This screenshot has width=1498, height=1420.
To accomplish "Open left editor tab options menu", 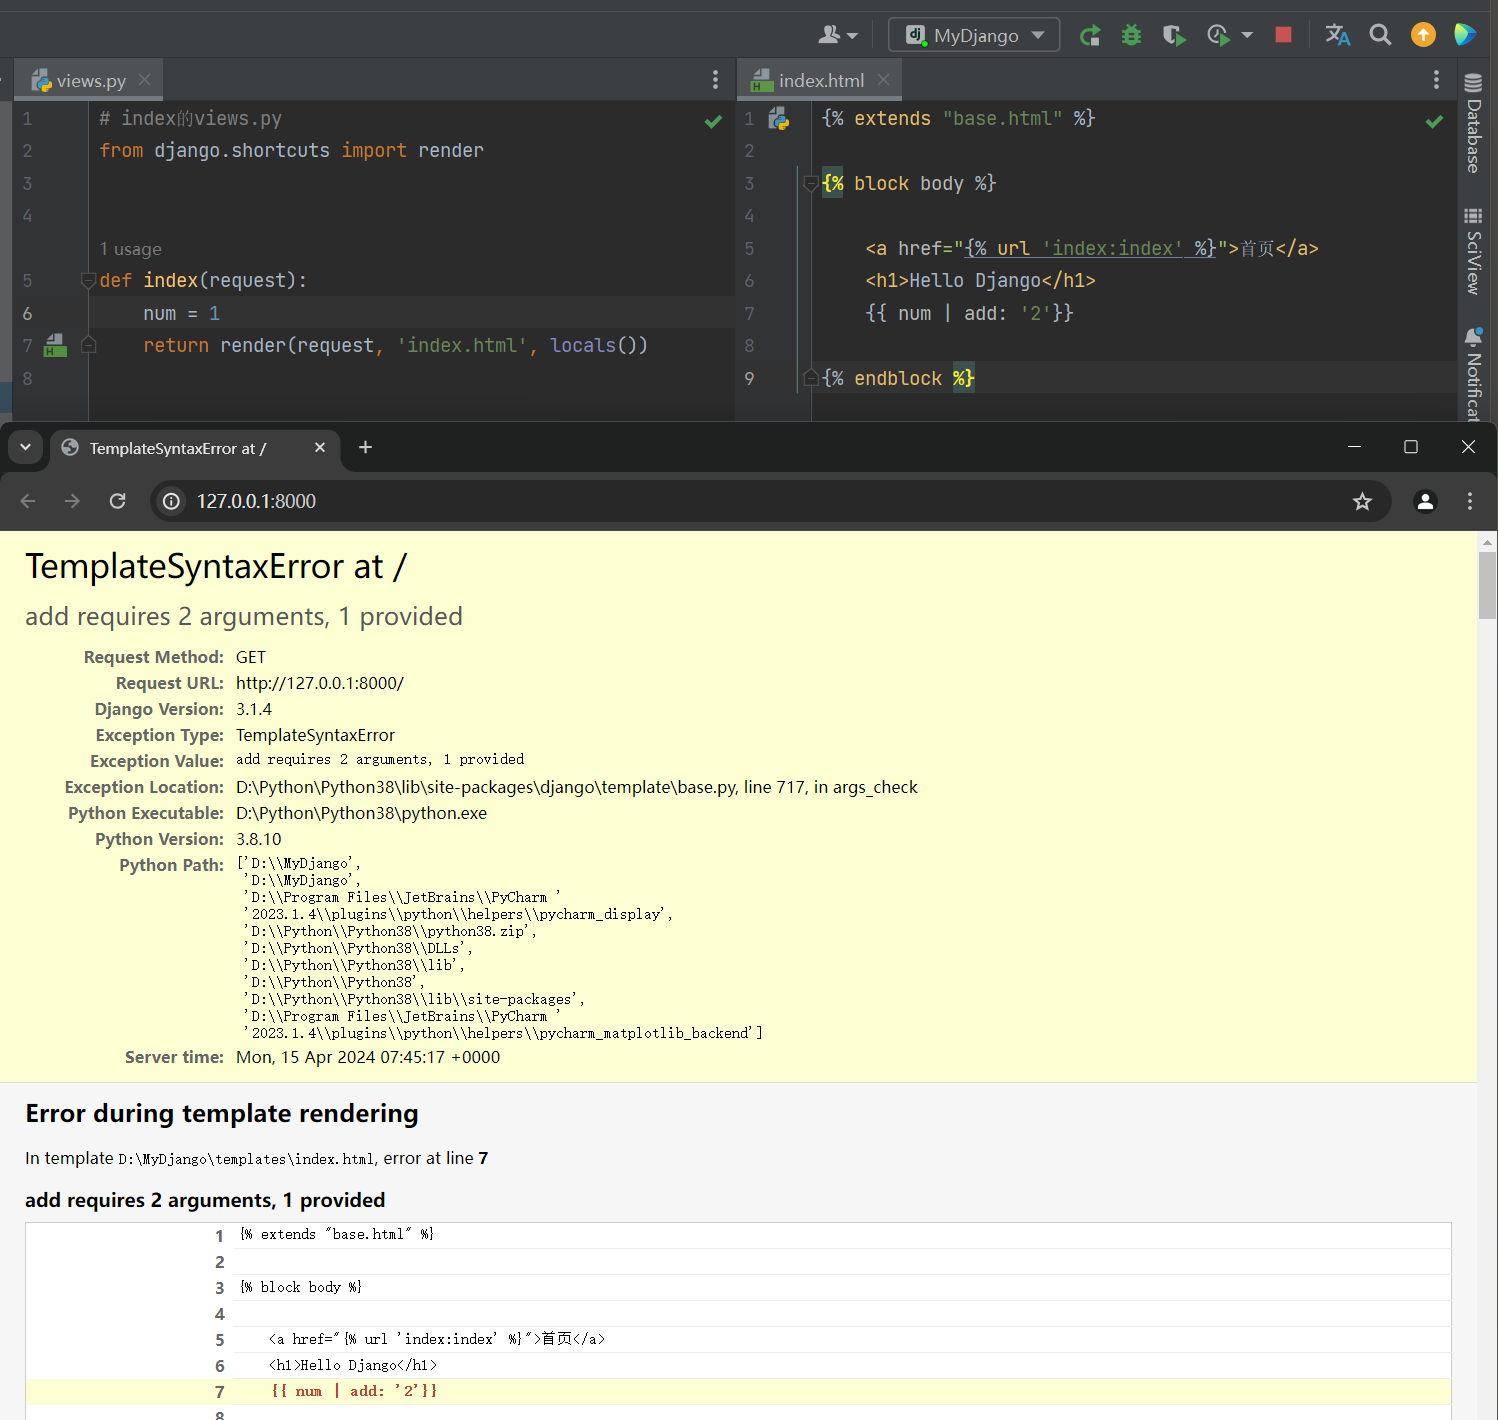I will pyautogui.click(x=715, y=80).
